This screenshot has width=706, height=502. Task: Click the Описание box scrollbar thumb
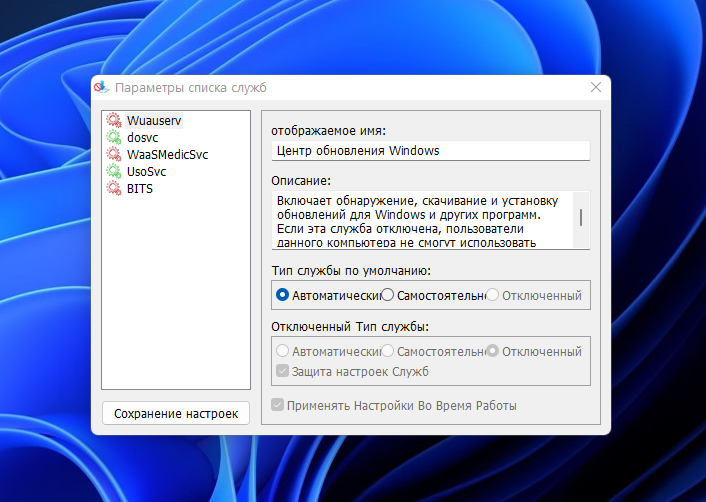581,217
